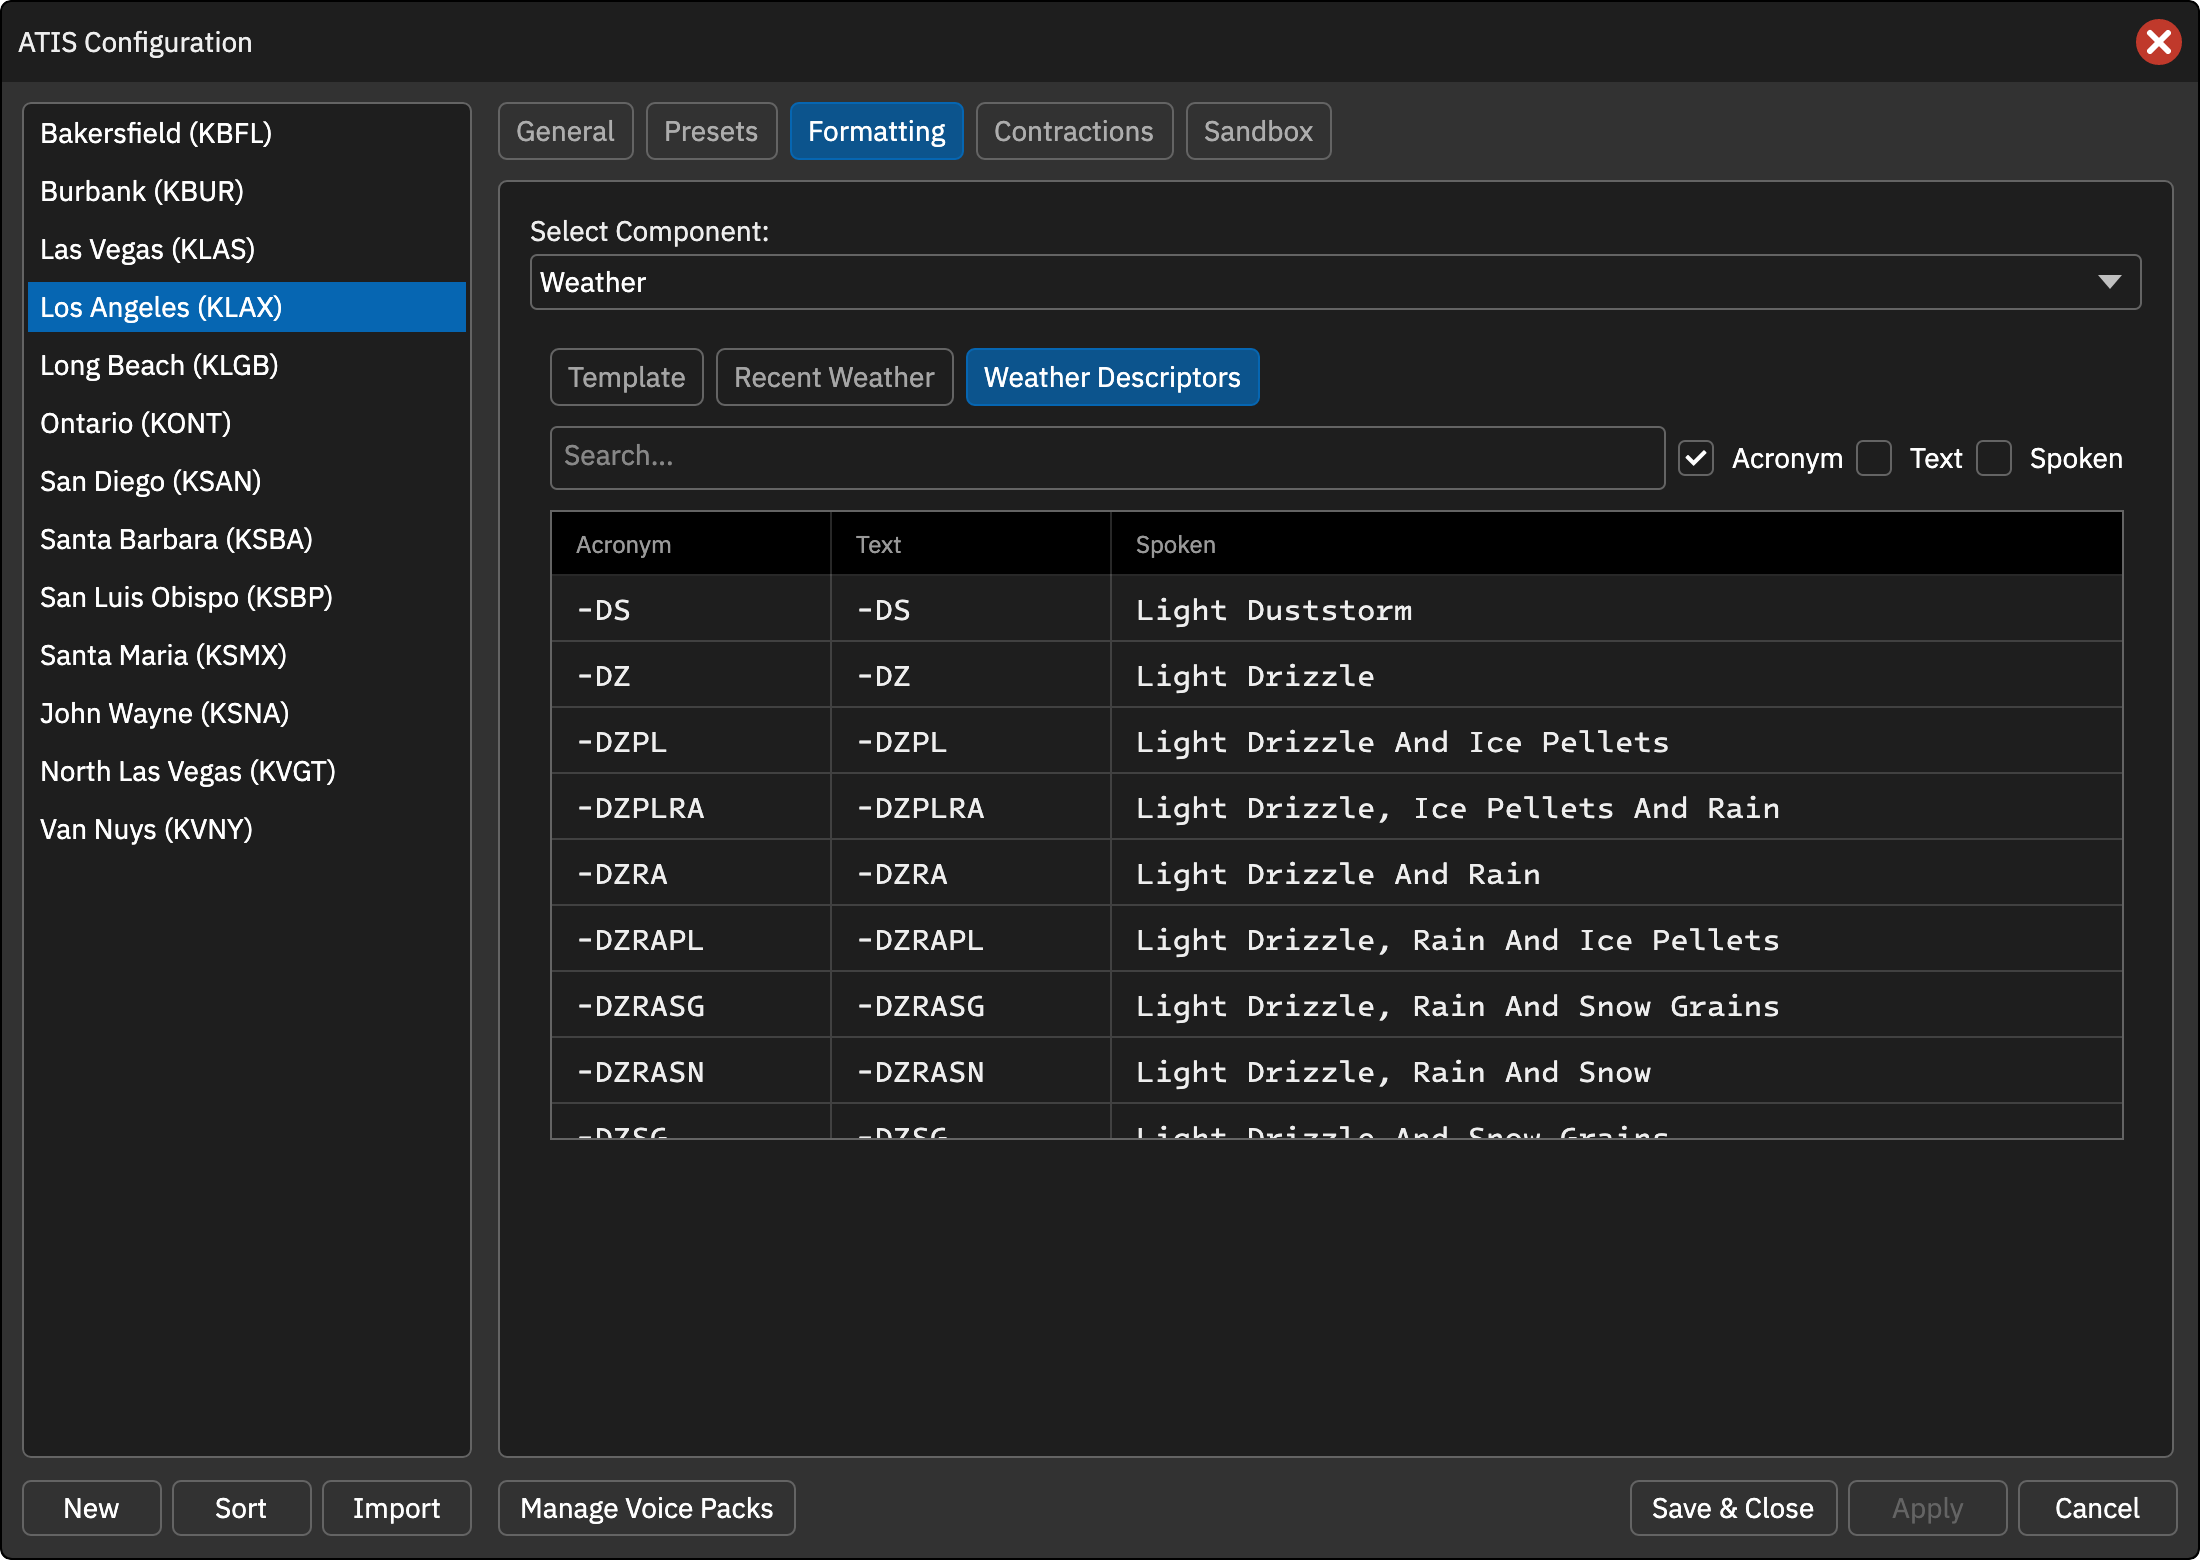The image size is (2200, 1560).
Task: Click Manage Voice Packs button
Action: point(647,1508)
